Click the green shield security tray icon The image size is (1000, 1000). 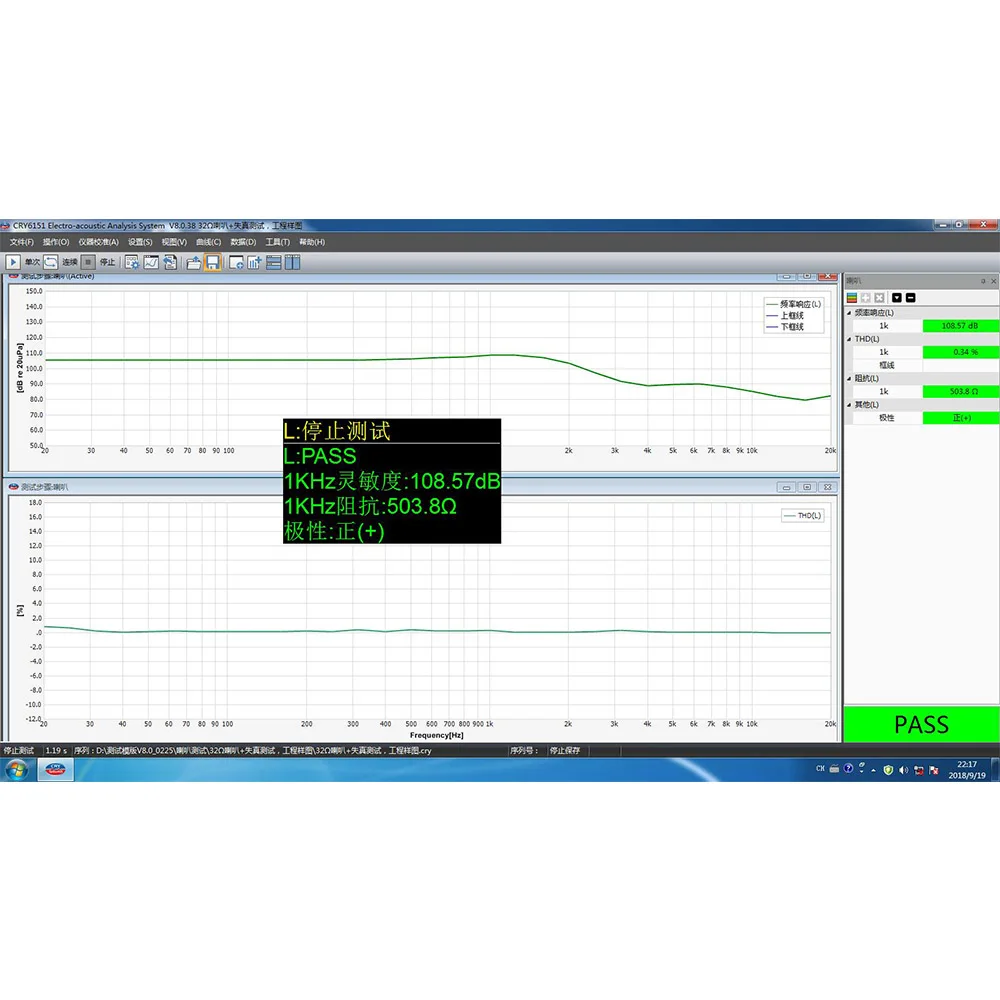coord(888,770)
